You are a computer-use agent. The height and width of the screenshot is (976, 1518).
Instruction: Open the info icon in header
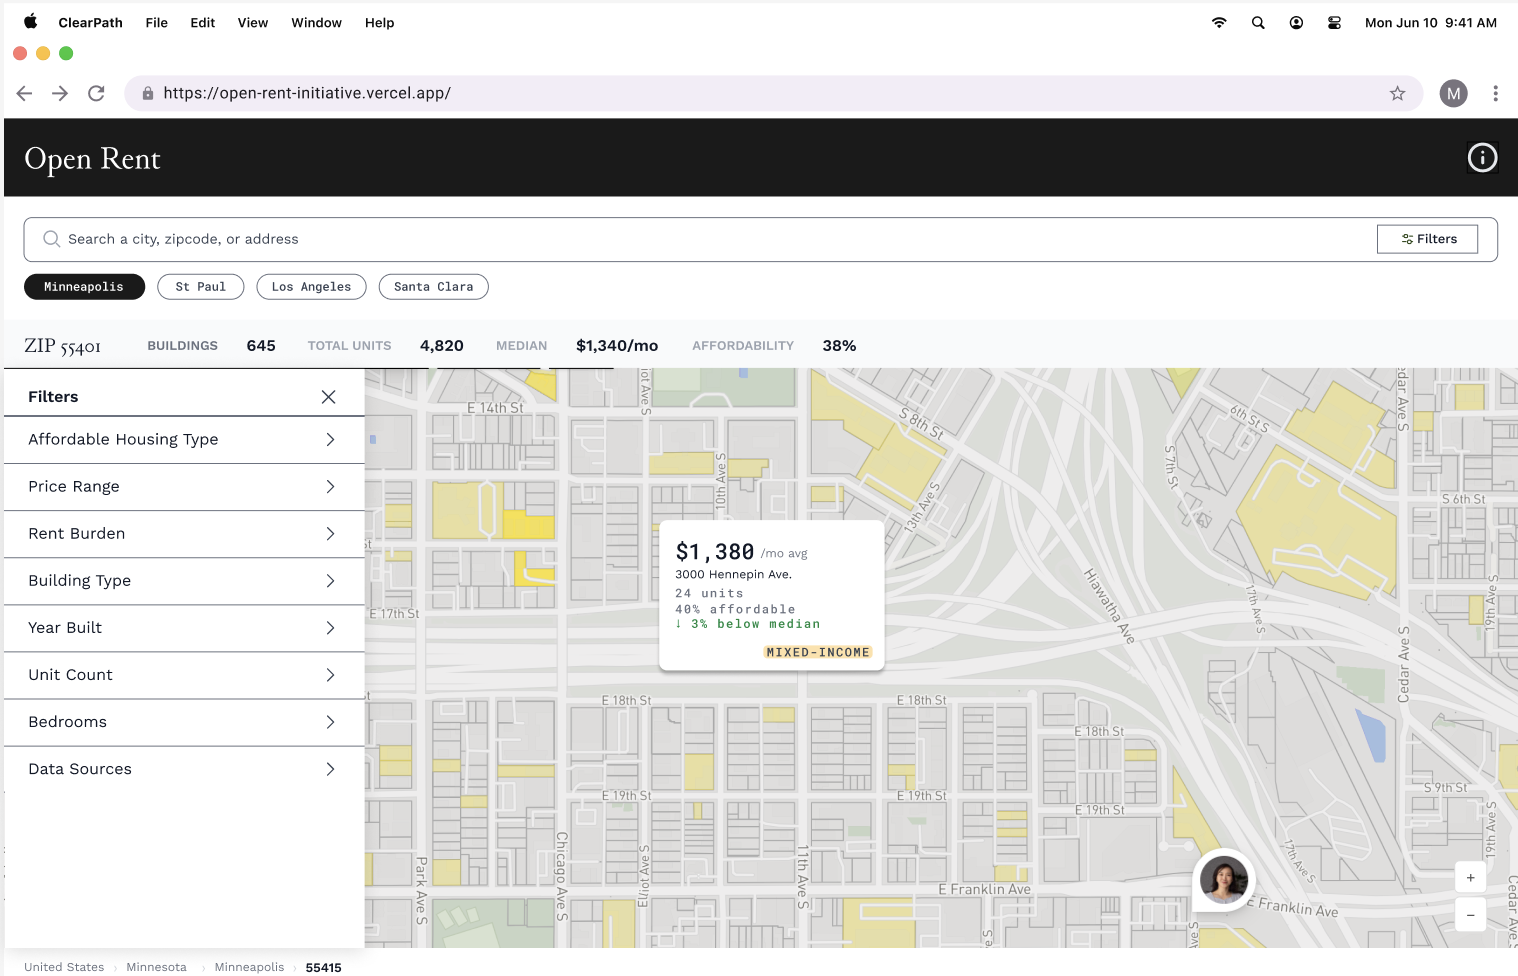point(1482,158)
